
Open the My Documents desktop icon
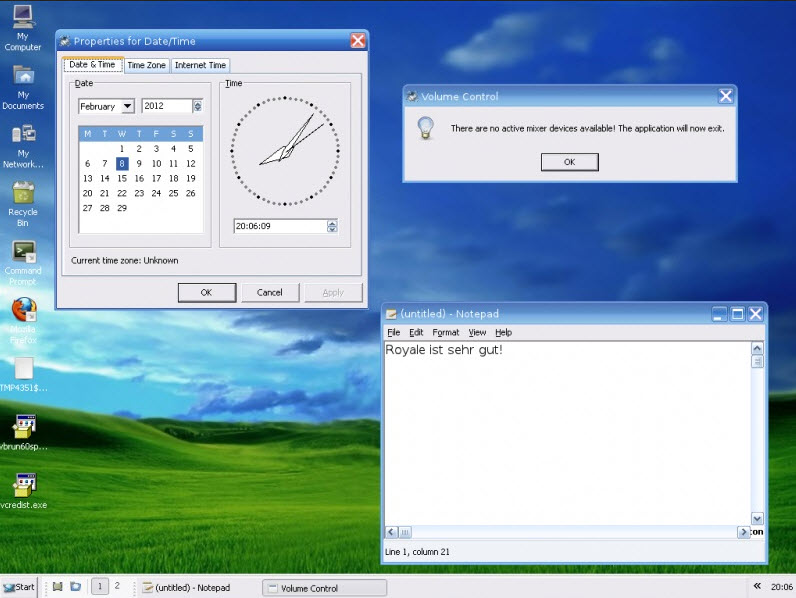[x=23, y=87]
